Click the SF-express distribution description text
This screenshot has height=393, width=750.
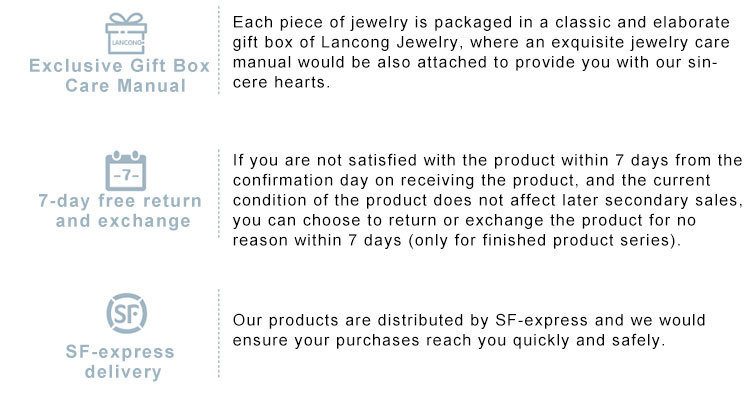point(469,330)
